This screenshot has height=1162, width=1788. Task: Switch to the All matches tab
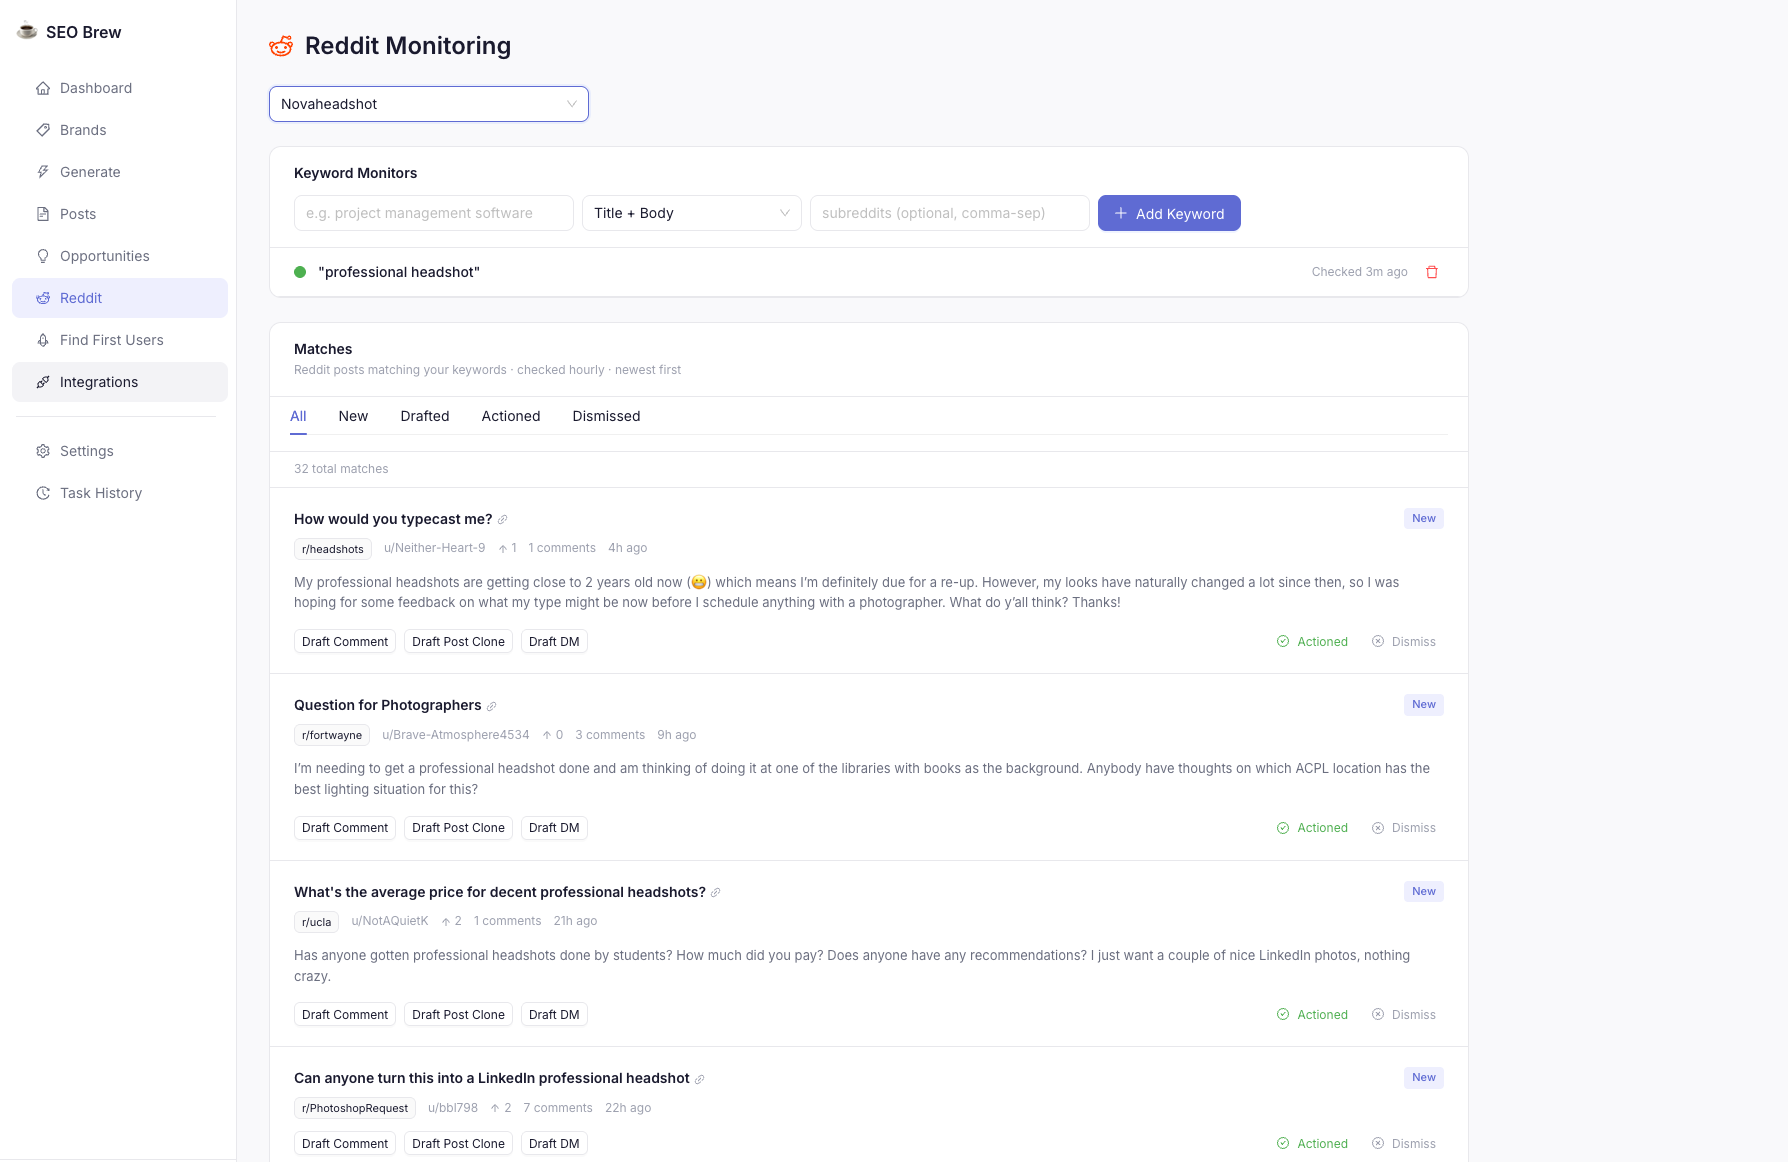[298, 416]
